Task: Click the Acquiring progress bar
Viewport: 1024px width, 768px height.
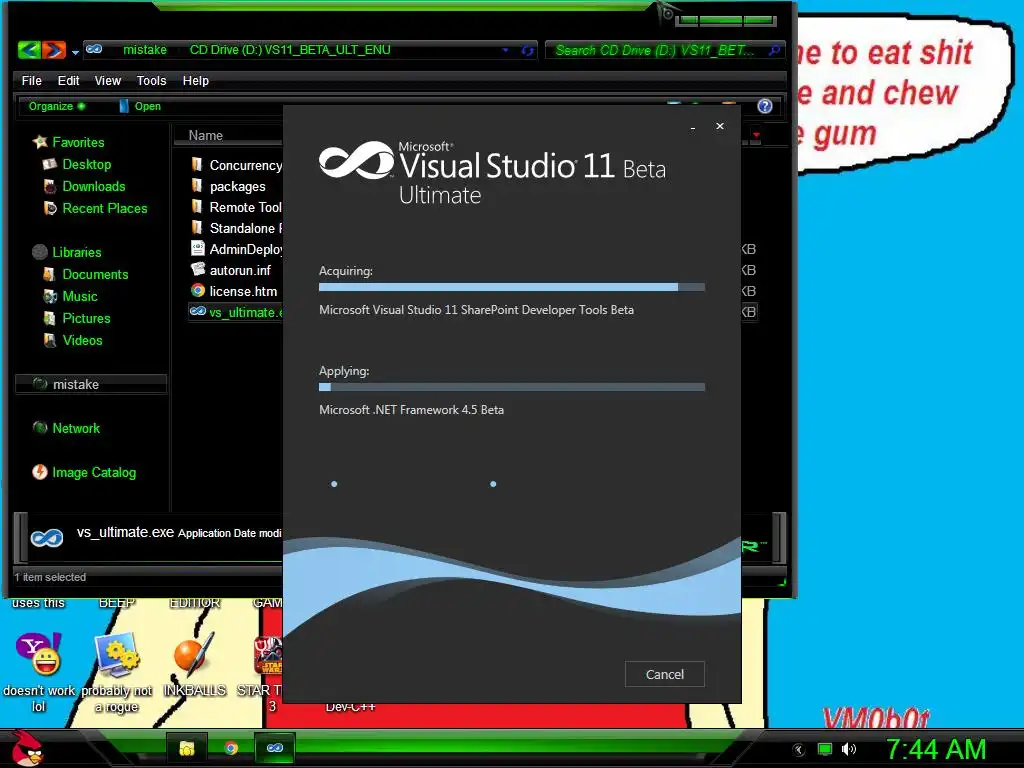Action: (511, 287)
